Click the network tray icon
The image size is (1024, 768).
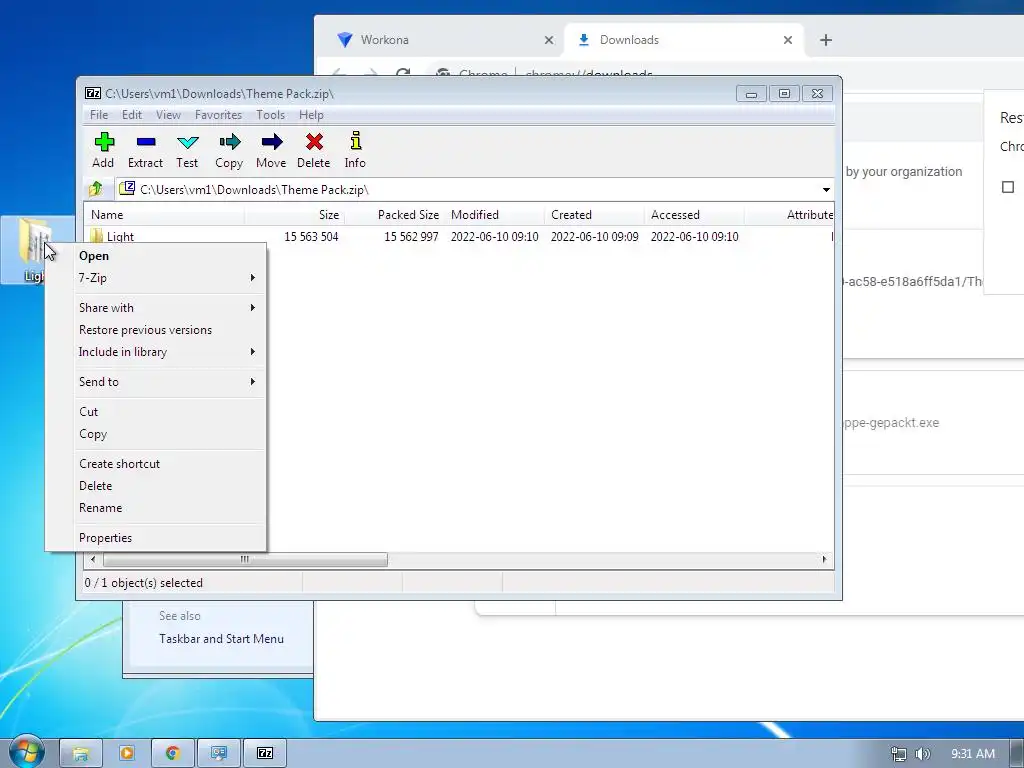[899, 754]
